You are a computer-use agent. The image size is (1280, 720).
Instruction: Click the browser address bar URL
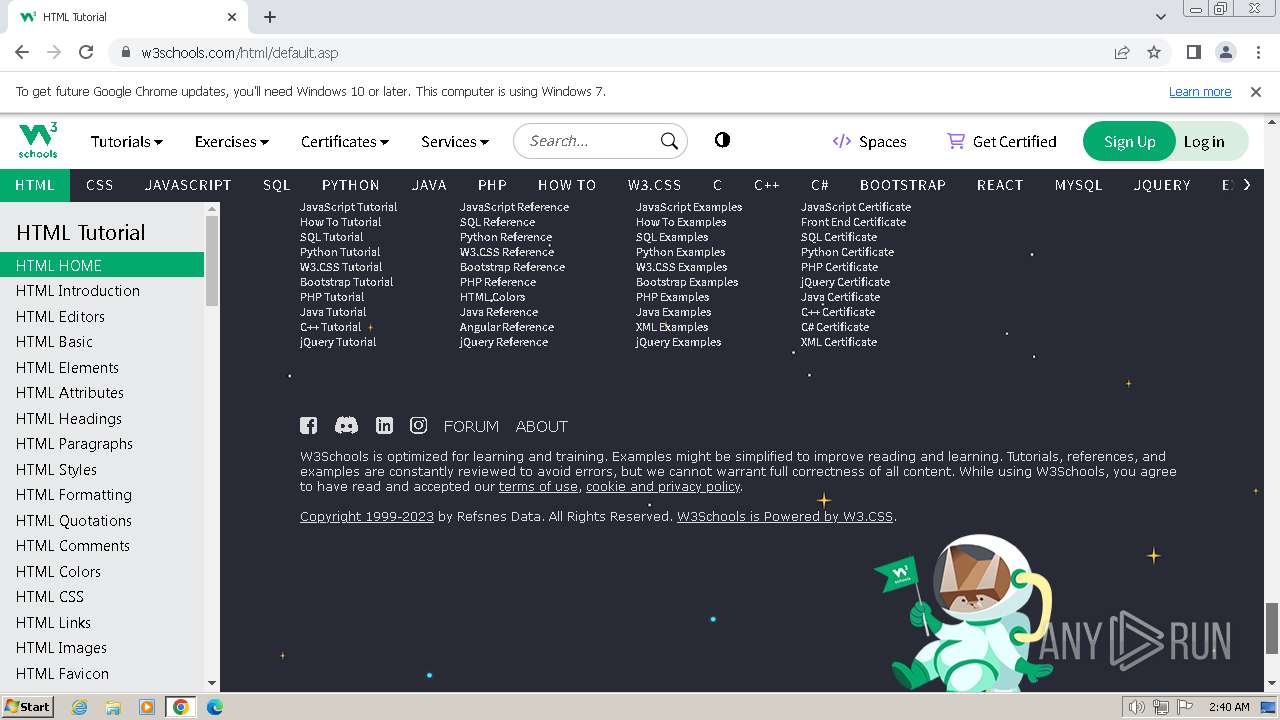pyautogui.click(x=240, y=52)
